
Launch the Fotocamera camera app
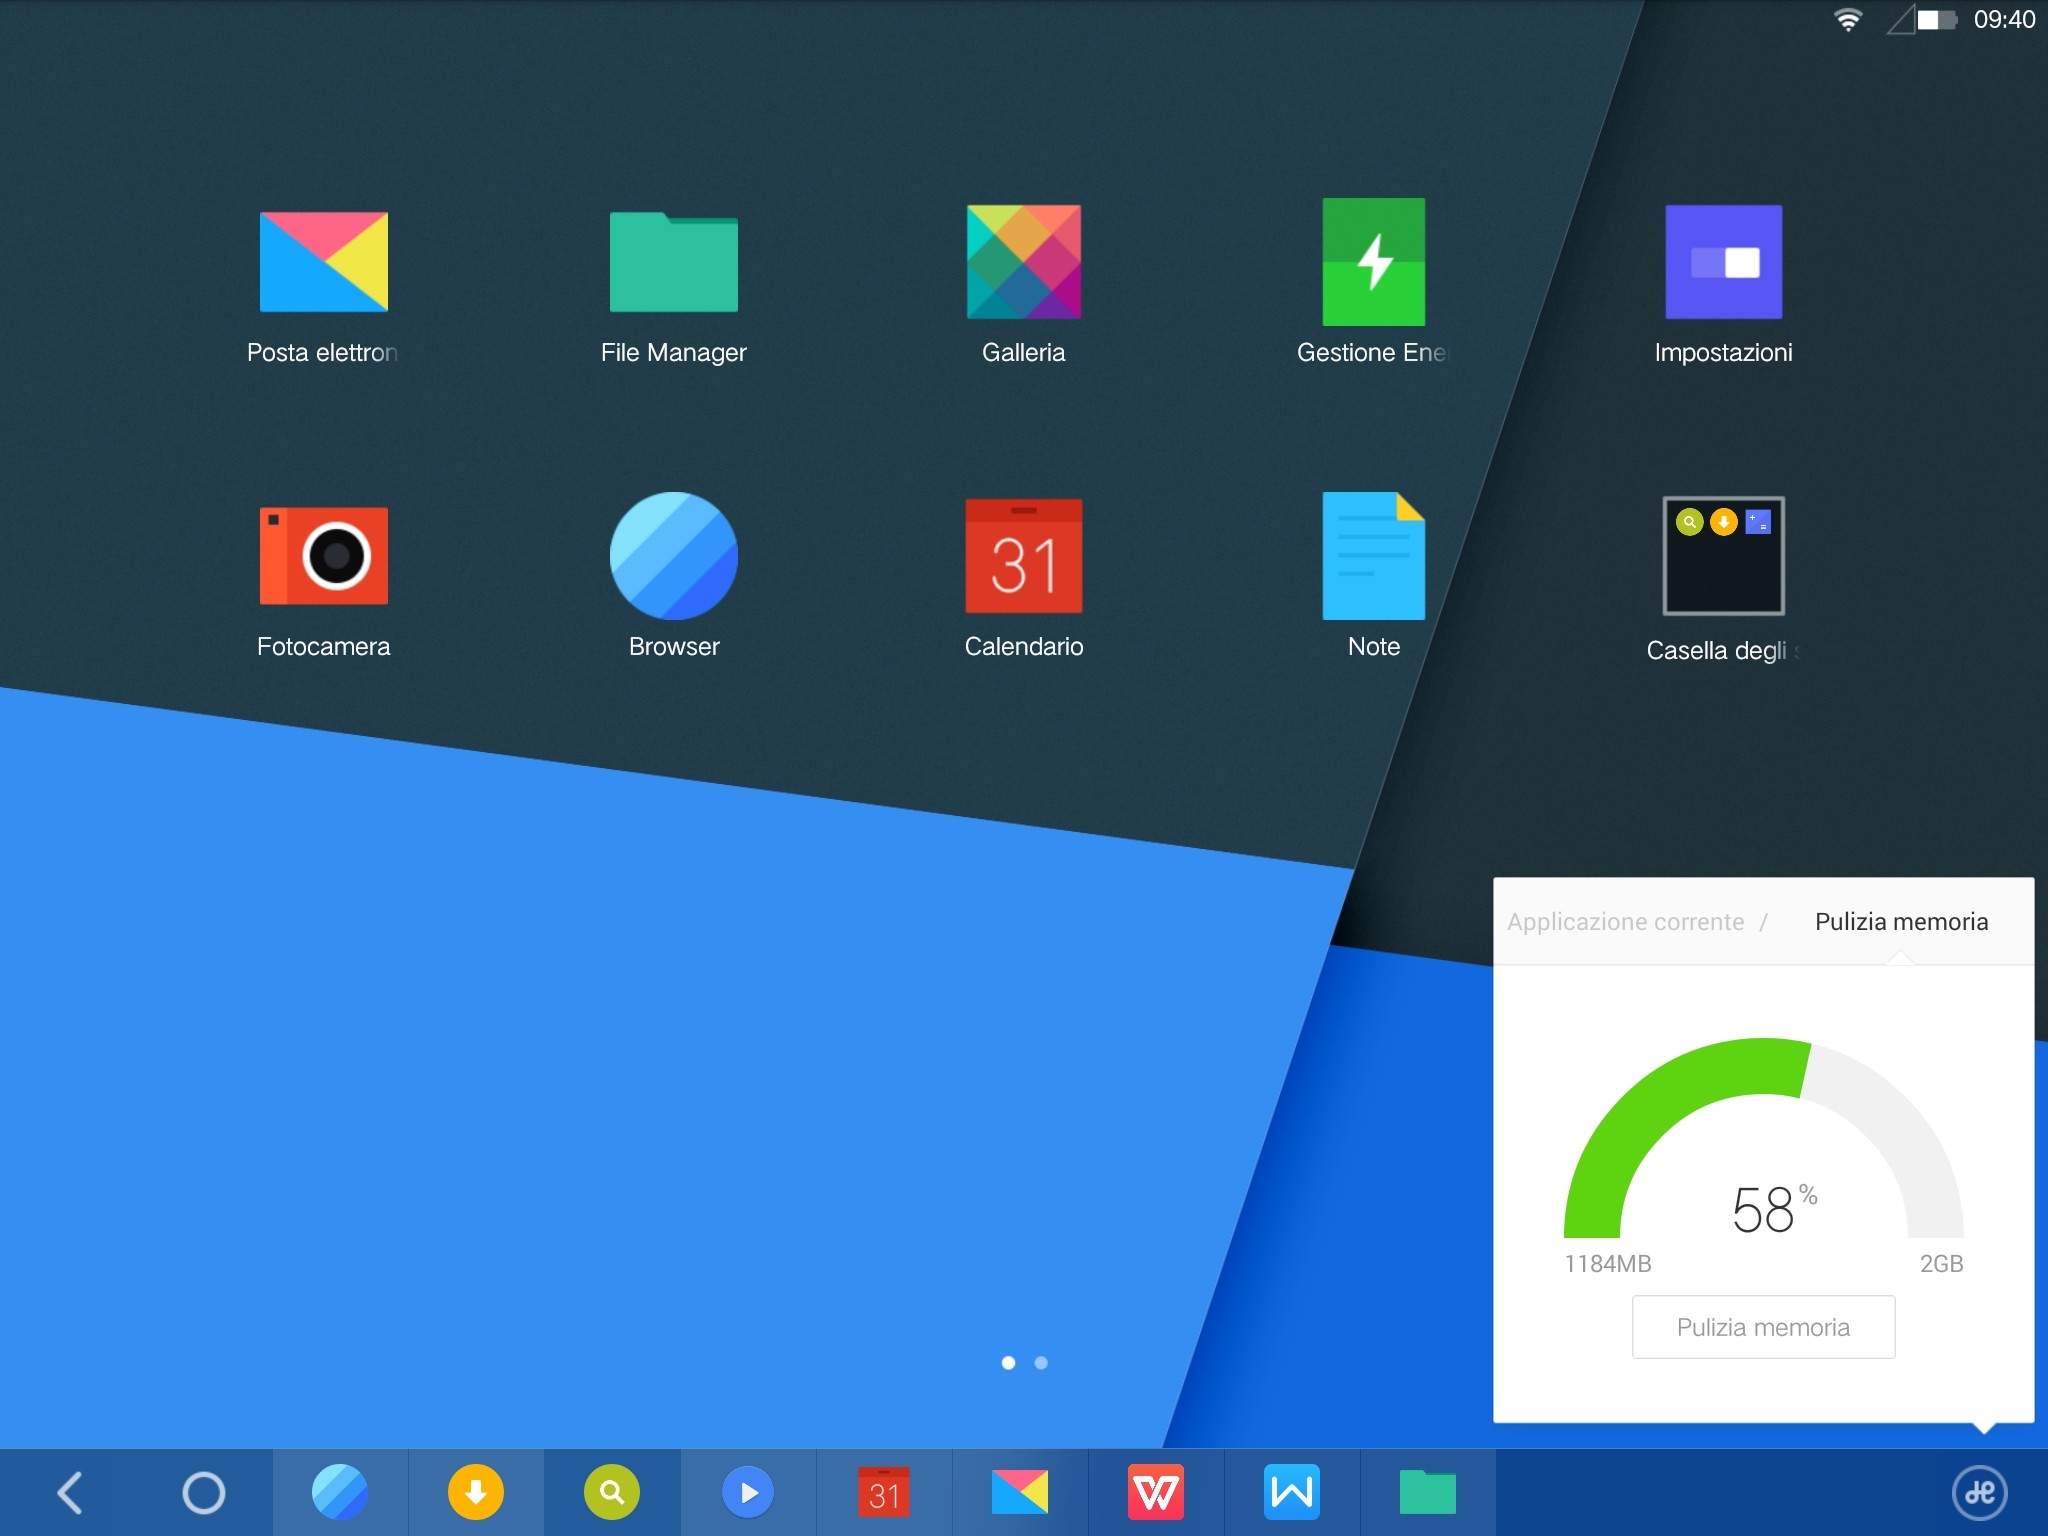[x=323, y=556]
